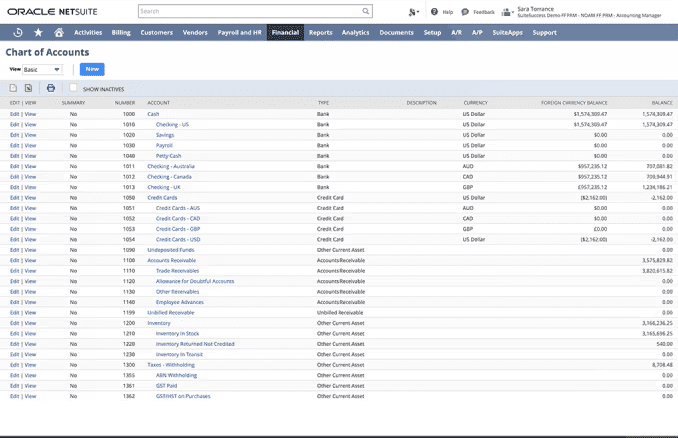678x438 pixels.
Task: Open the Customers menu
Action: [156, 32]
